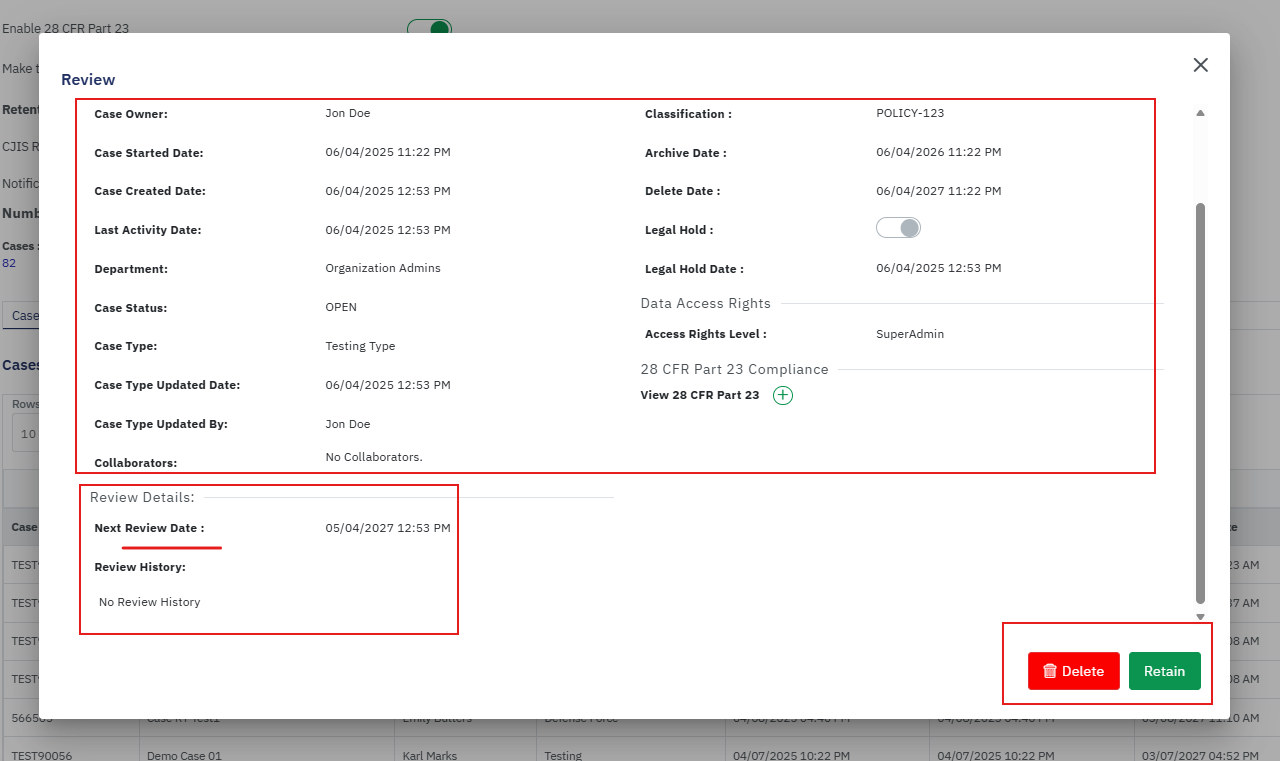1280x761 pixels.
Task: Open the cases count link 82
Action: (x=9, y=263)
